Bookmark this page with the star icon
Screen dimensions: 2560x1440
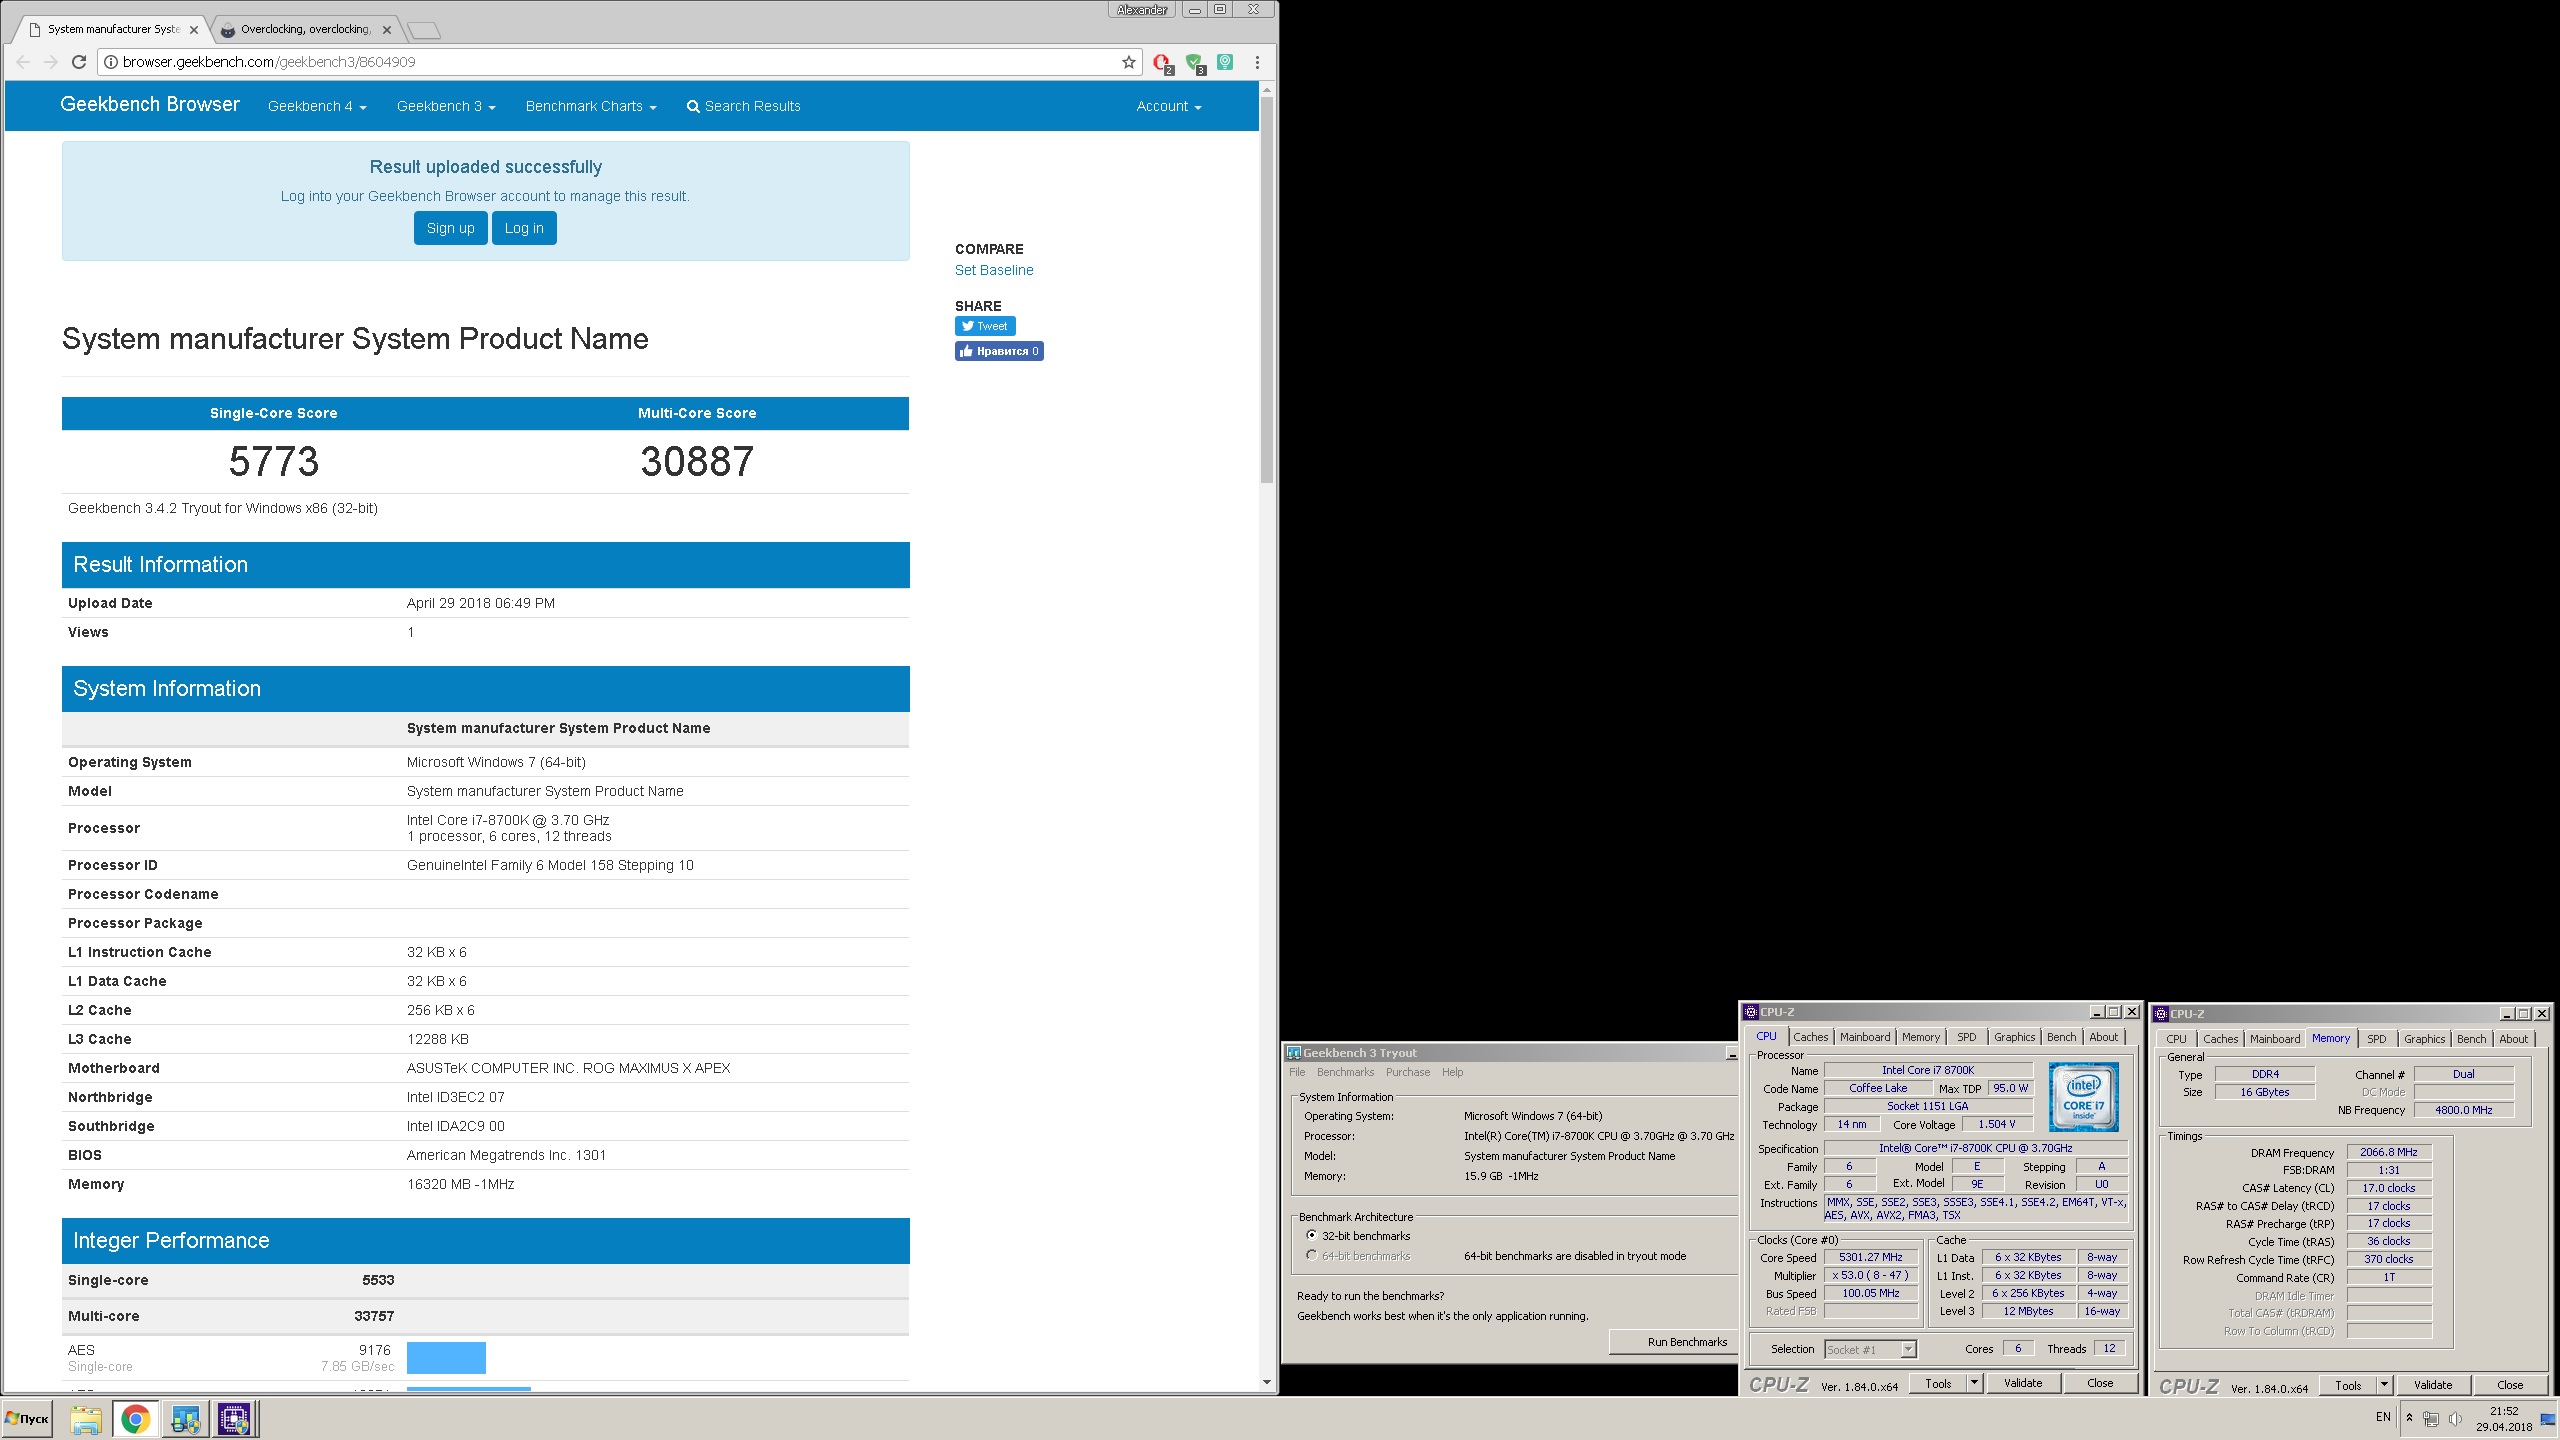(1129, 62)
